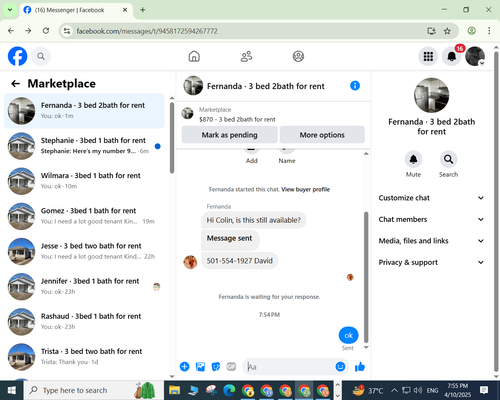
Task: Go back from Marketplace chats list
Action: [15, 83]
